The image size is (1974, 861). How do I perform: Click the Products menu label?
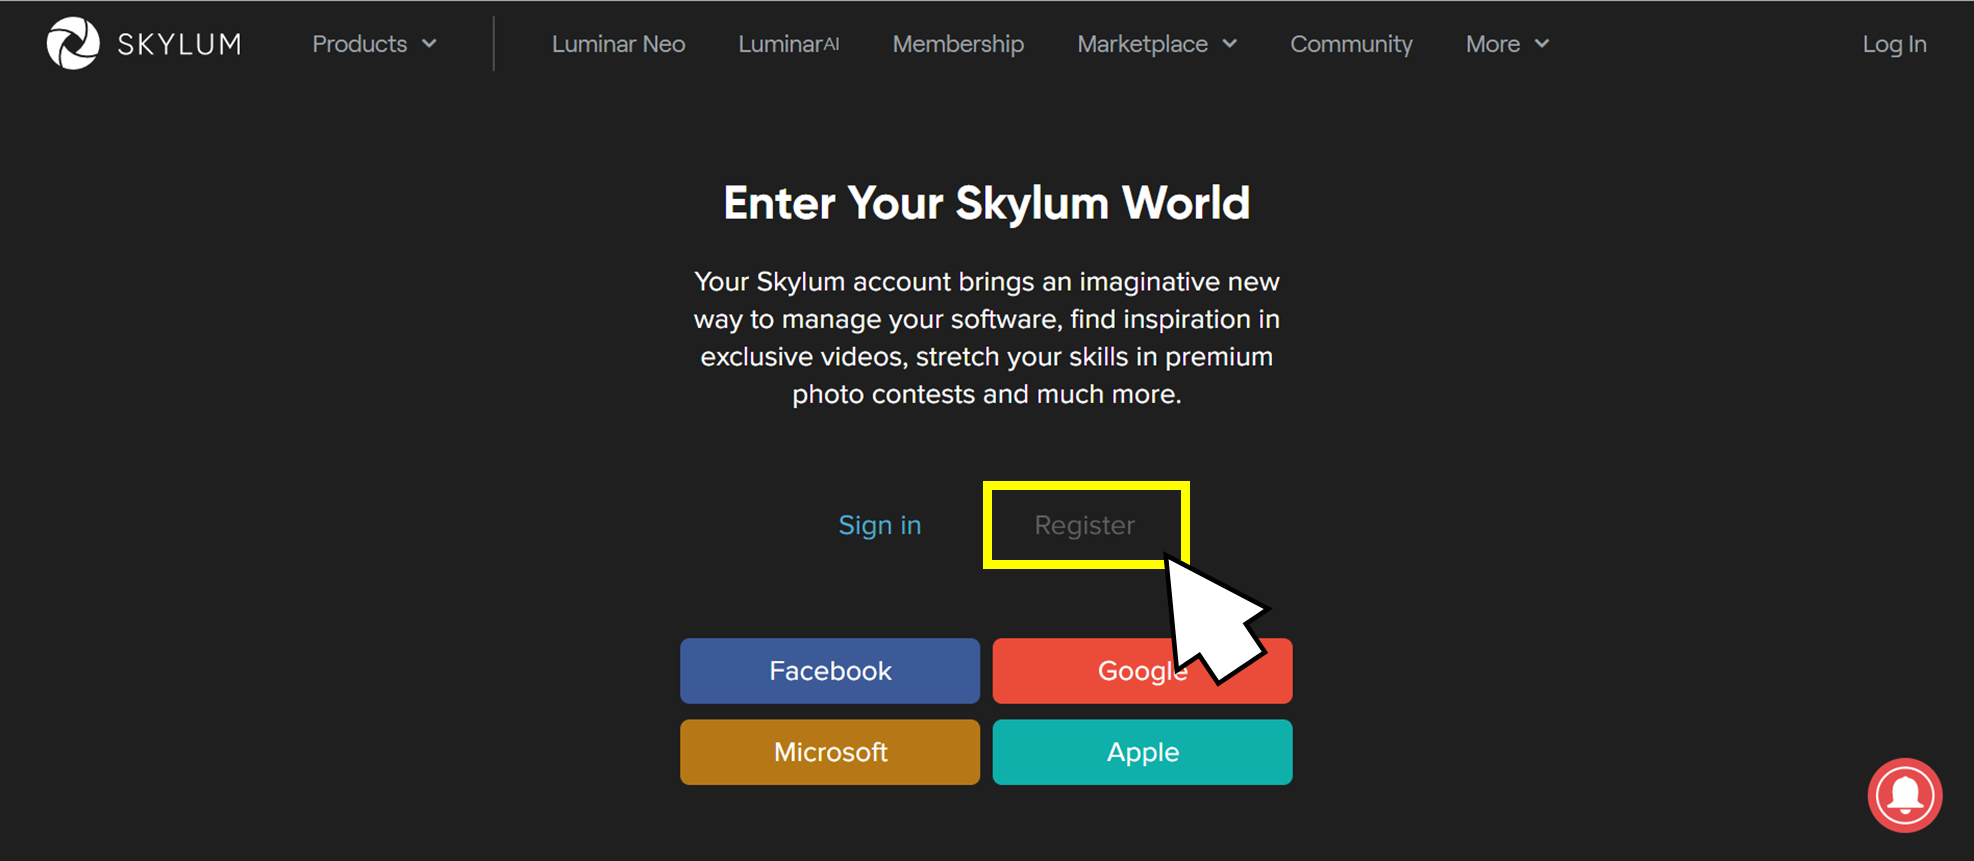[360, 44]
